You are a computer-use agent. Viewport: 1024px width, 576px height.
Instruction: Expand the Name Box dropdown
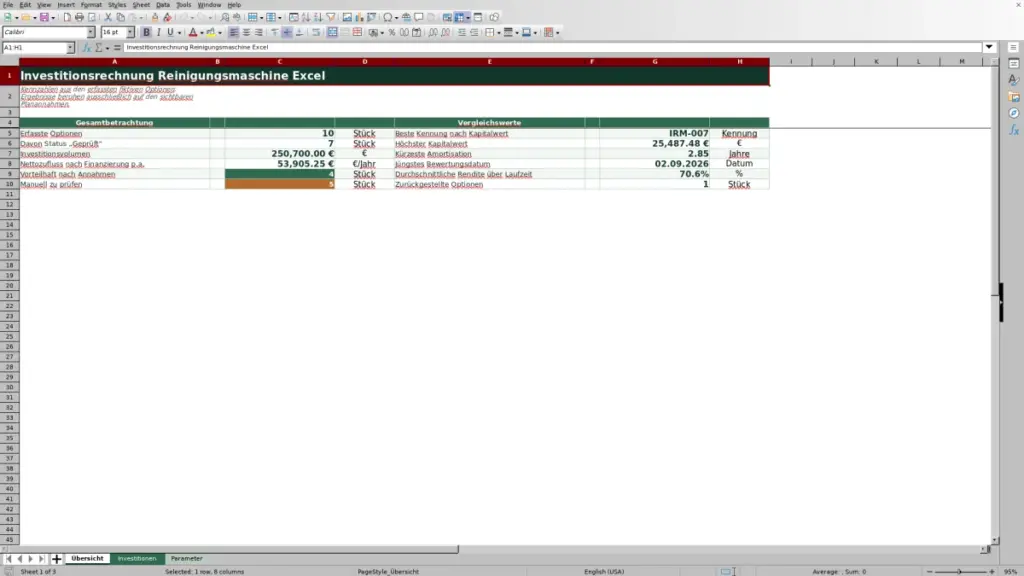[x=70, y=48]
